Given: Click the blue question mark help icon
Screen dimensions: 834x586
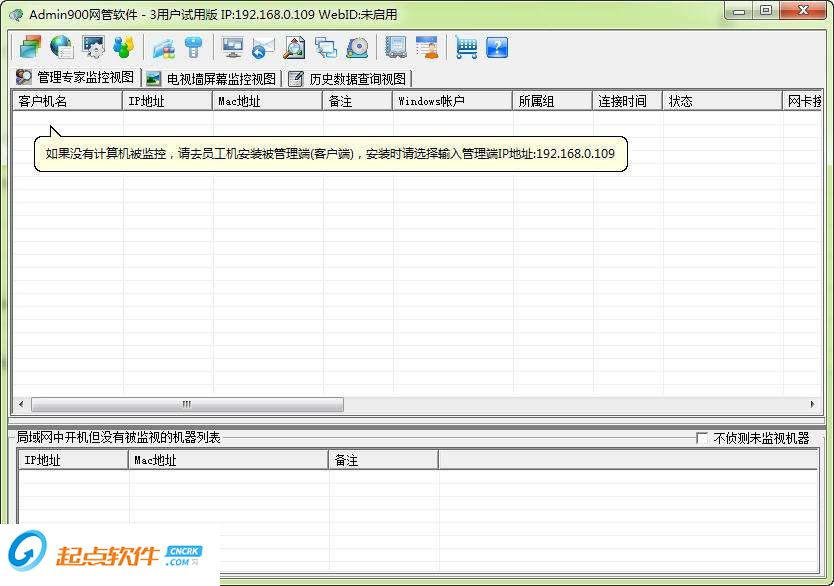Looking at the screenshot, I should (497, 47).
